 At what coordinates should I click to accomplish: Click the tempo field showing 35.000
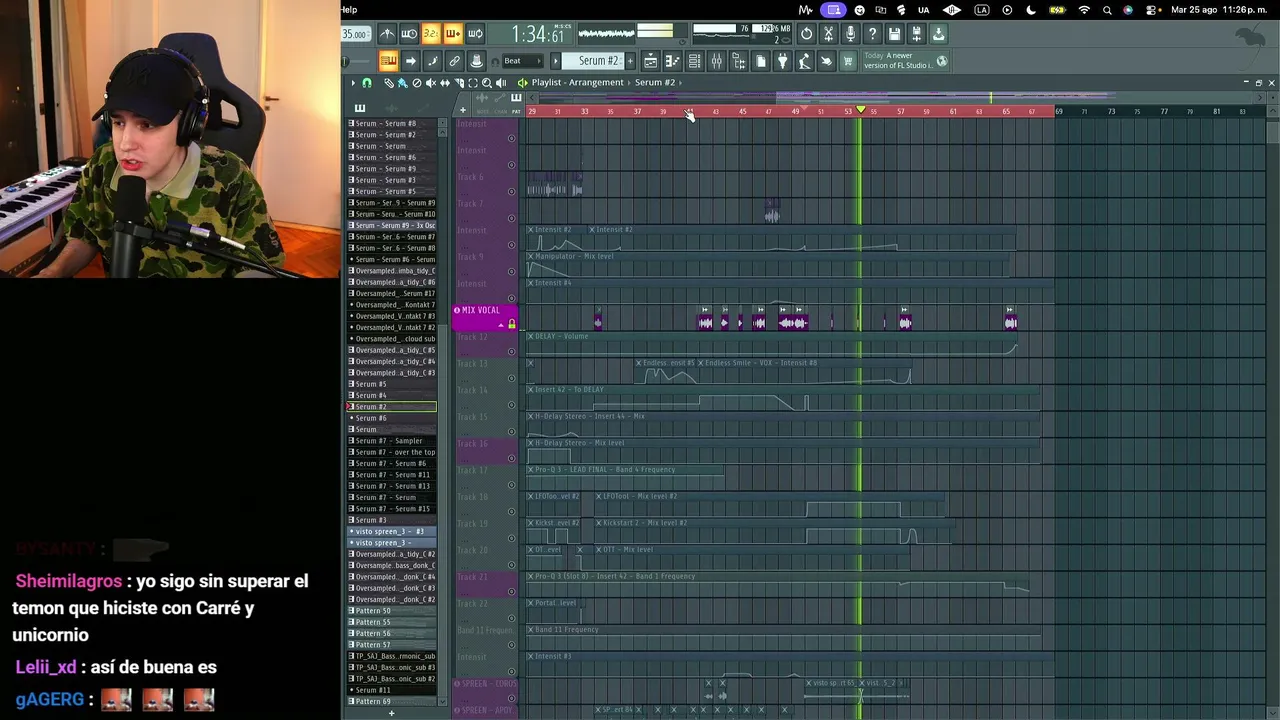point(355,34)
